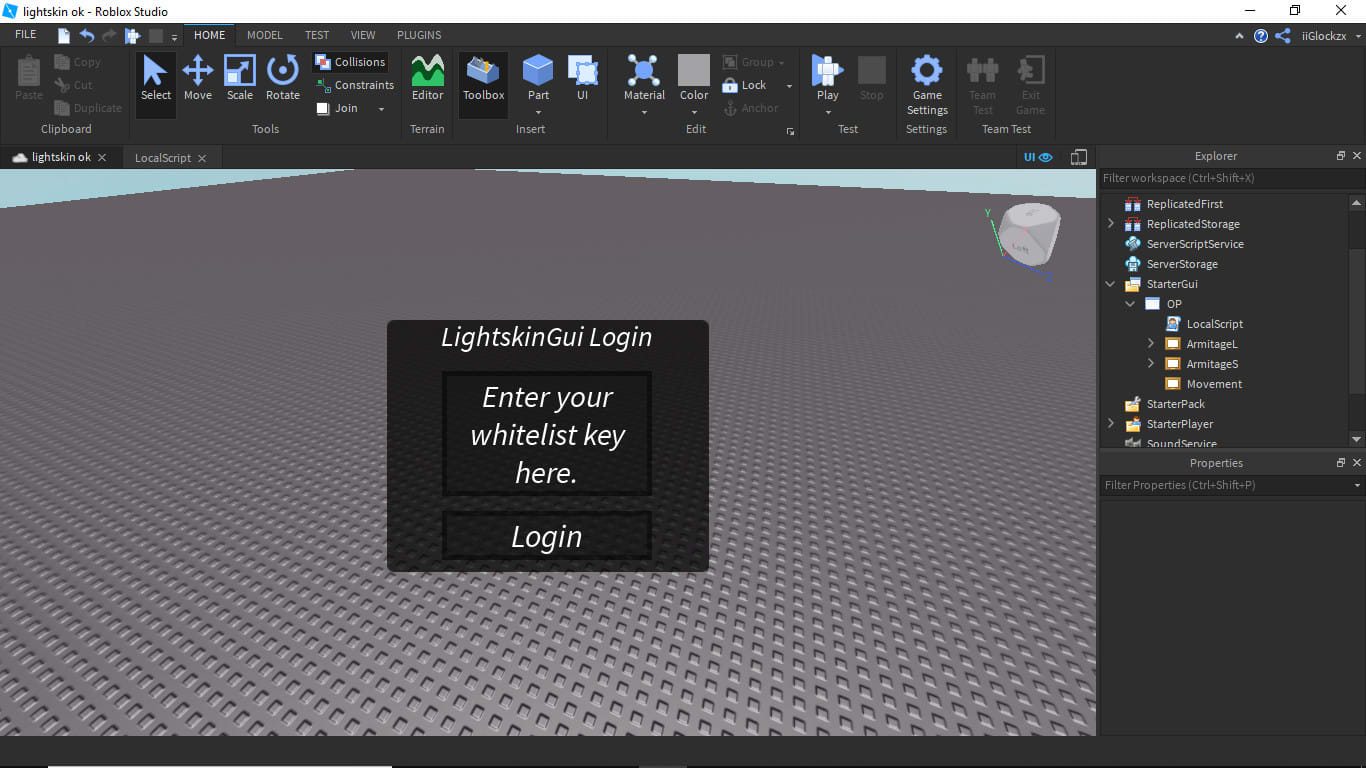
Task: Switch to the Rotate tool
Action: pos(283,79)
